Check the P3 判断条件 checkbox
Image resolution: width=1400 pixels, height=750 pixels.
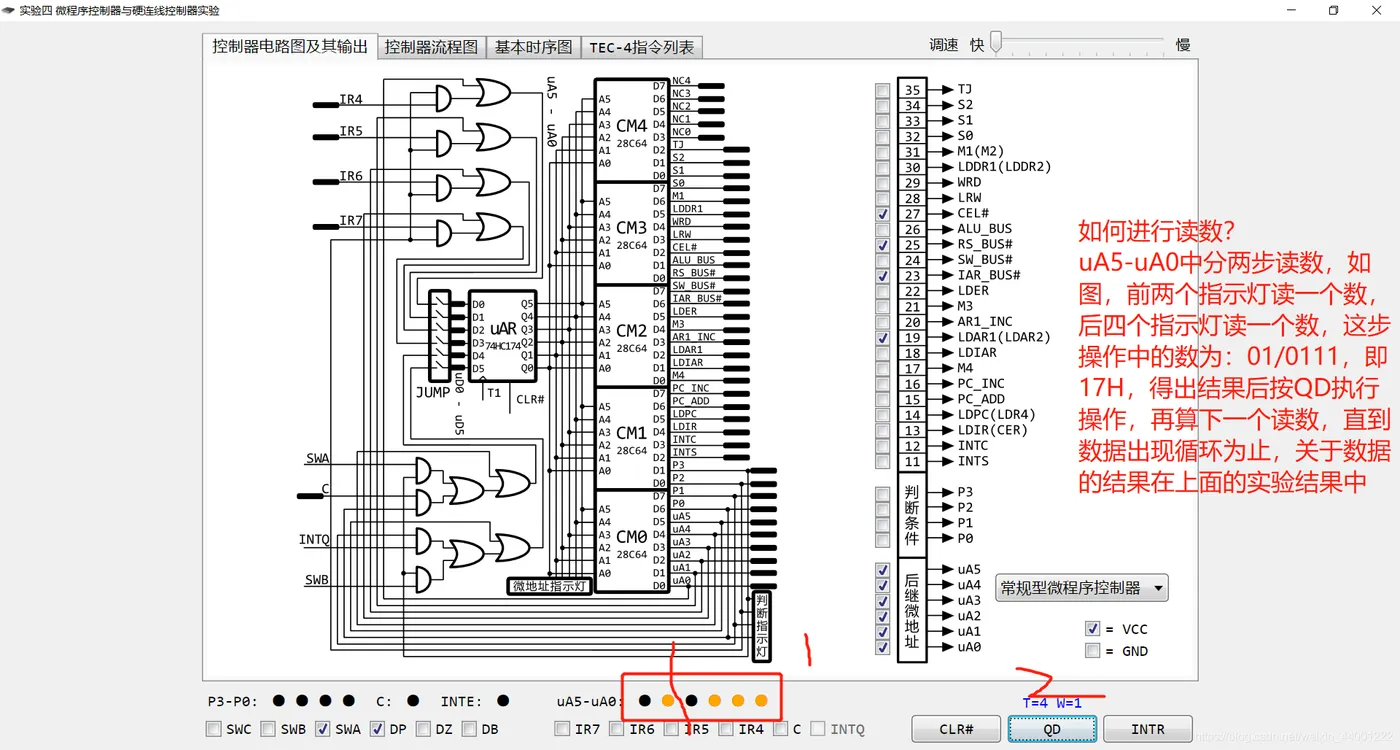click(882, 493)
